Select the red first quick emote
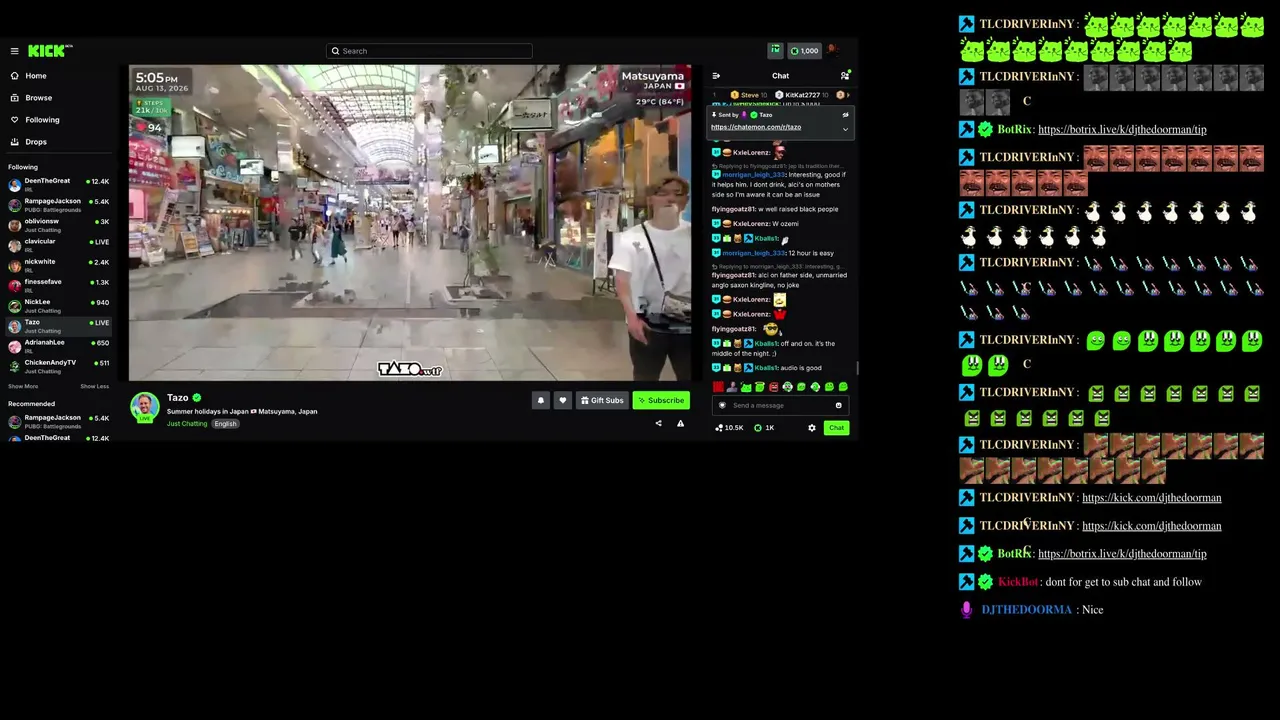The image size is (1280, 720). (718, 387)
